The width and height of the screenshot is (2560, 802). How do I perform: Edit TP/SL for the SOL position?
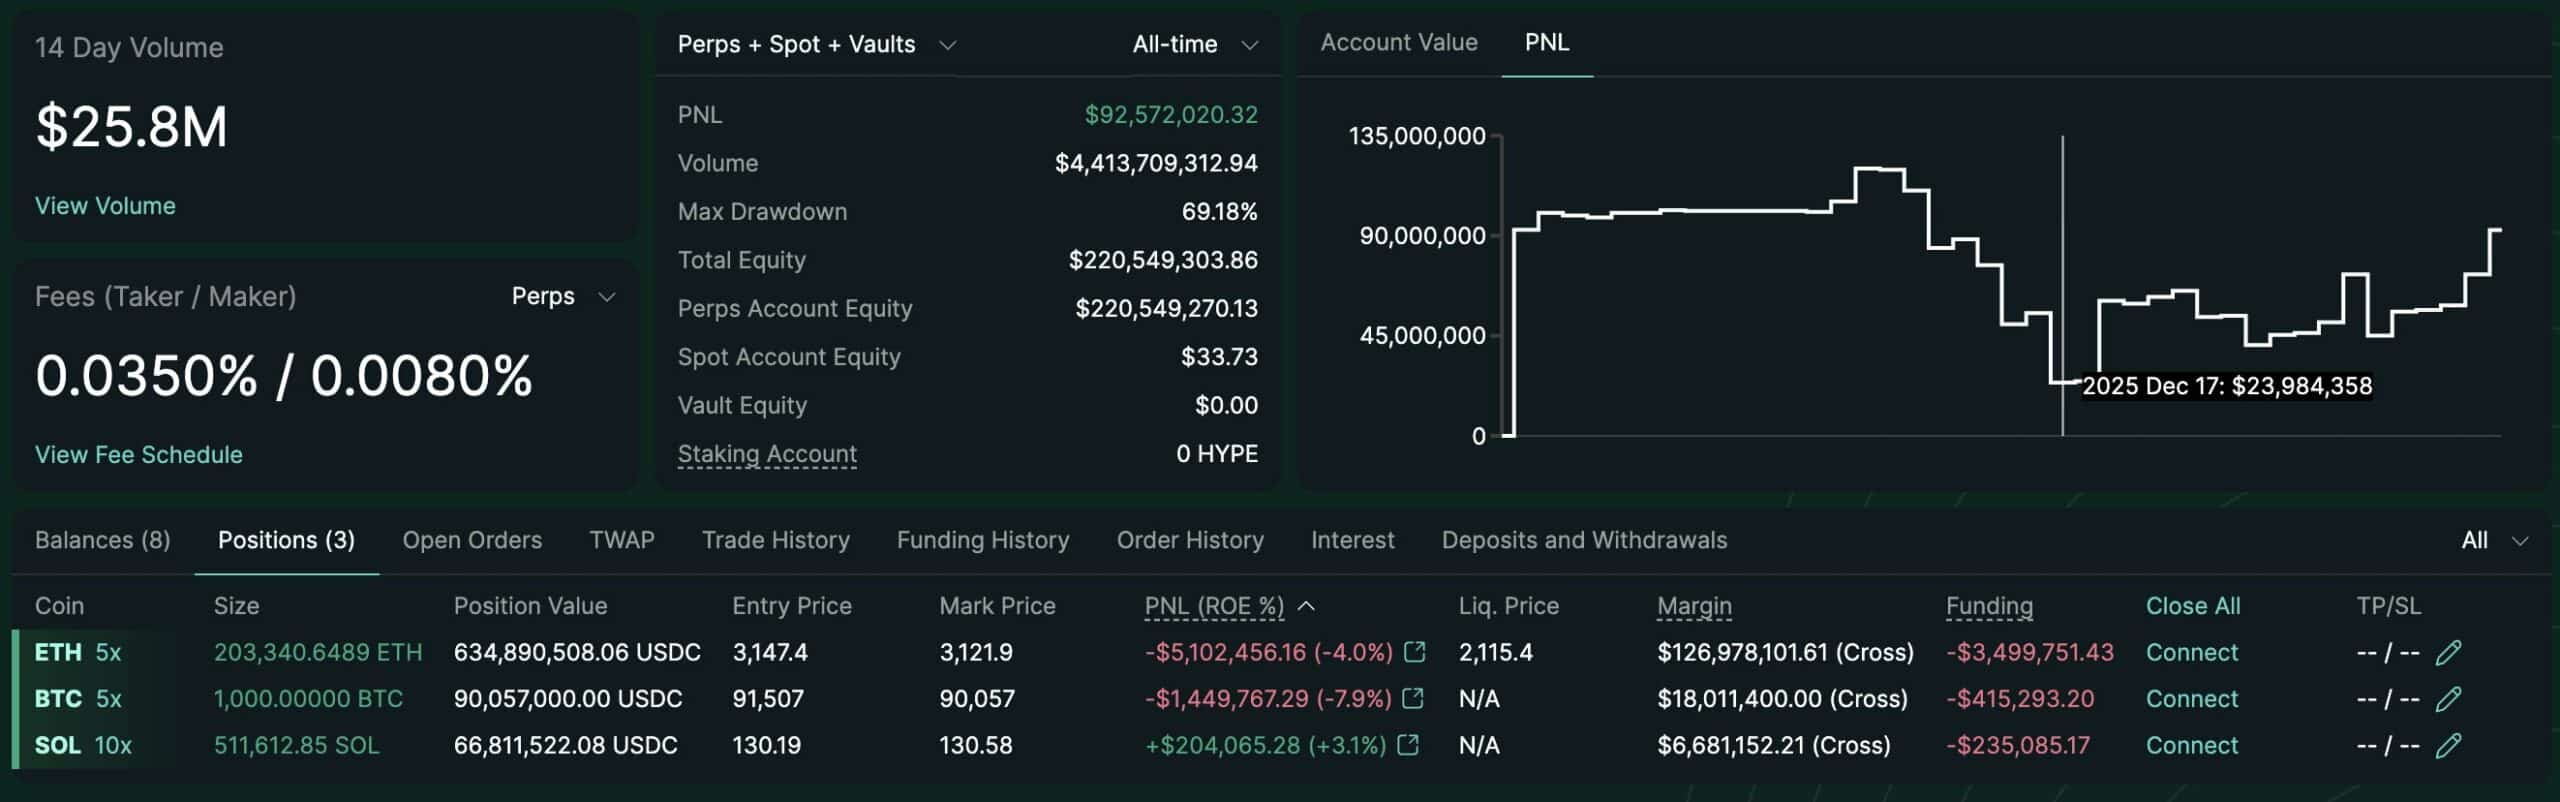[2448, 746]
